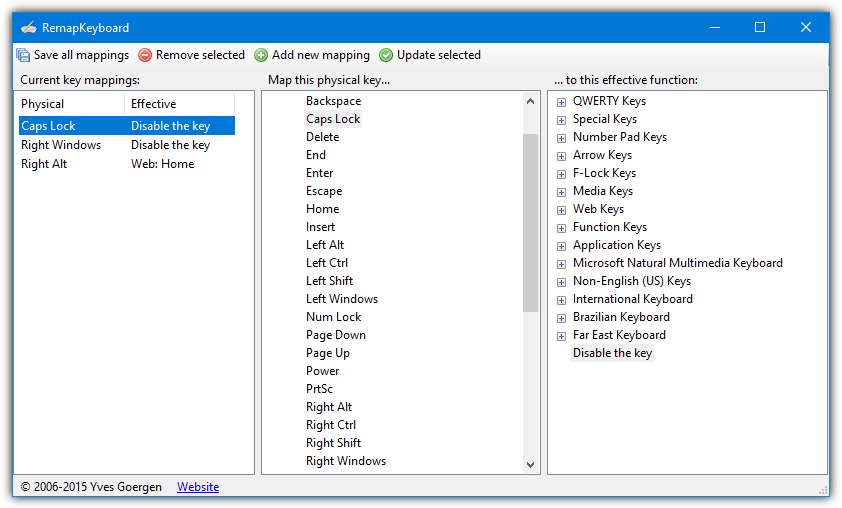Screen dimensions: 842x508
Task: Expand the Number Pad Keys node
Action: click(x=561, y=138)
